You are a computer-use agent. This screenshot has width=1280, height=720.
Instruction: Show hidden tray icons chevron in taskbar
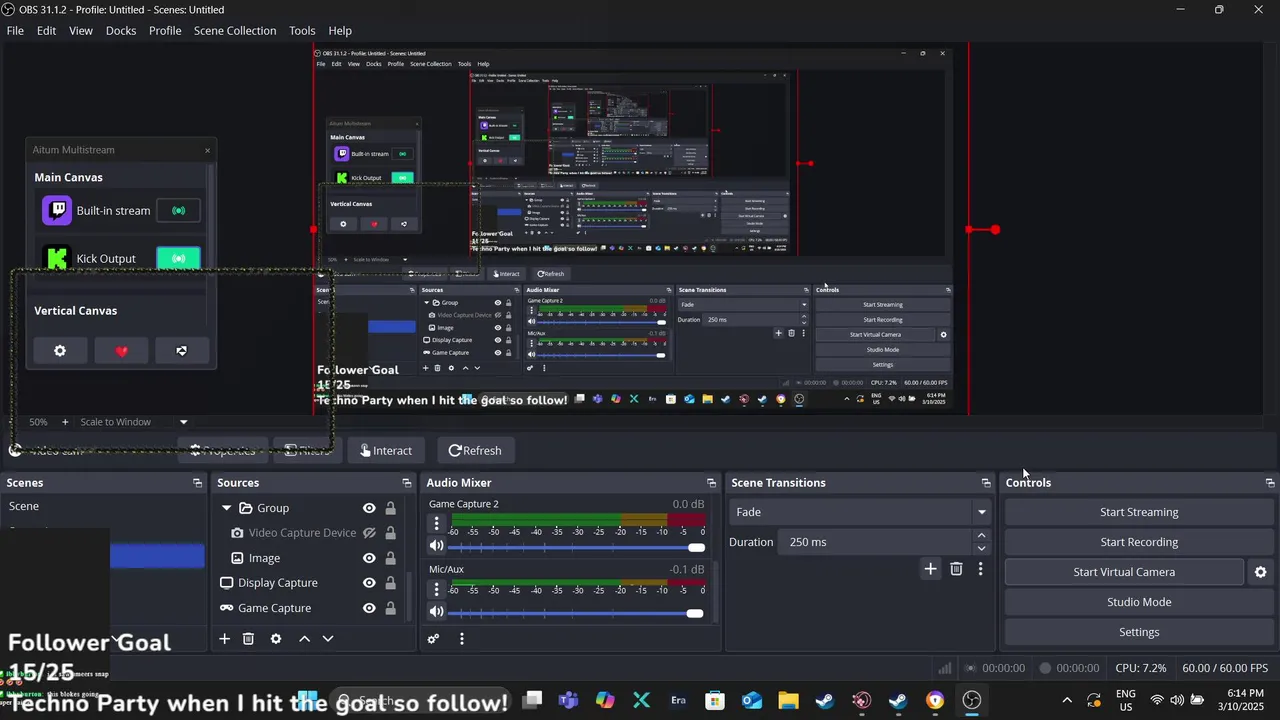[1066, 700]
